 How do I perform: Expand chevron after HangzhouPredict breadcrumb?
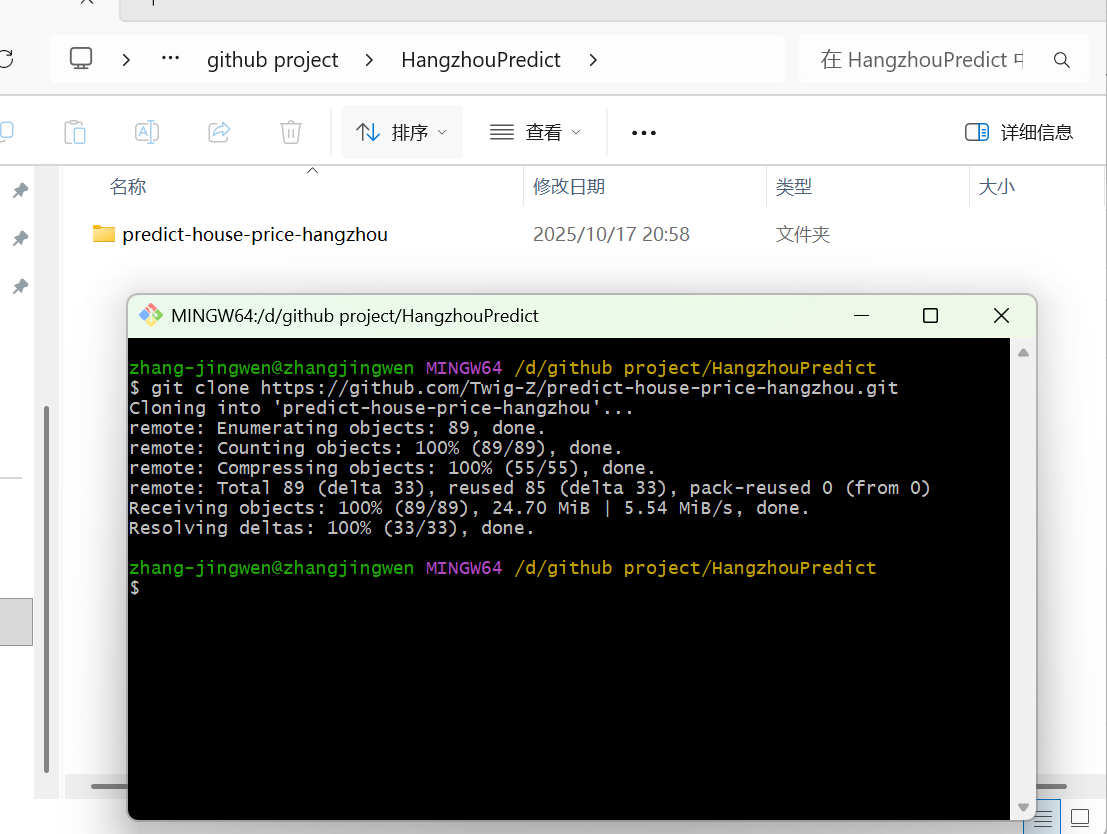point(593,60)
